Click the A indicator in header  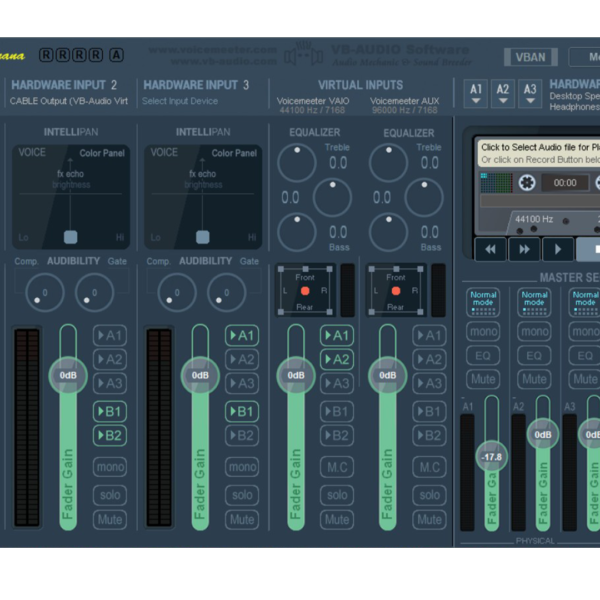coord(116,55)
